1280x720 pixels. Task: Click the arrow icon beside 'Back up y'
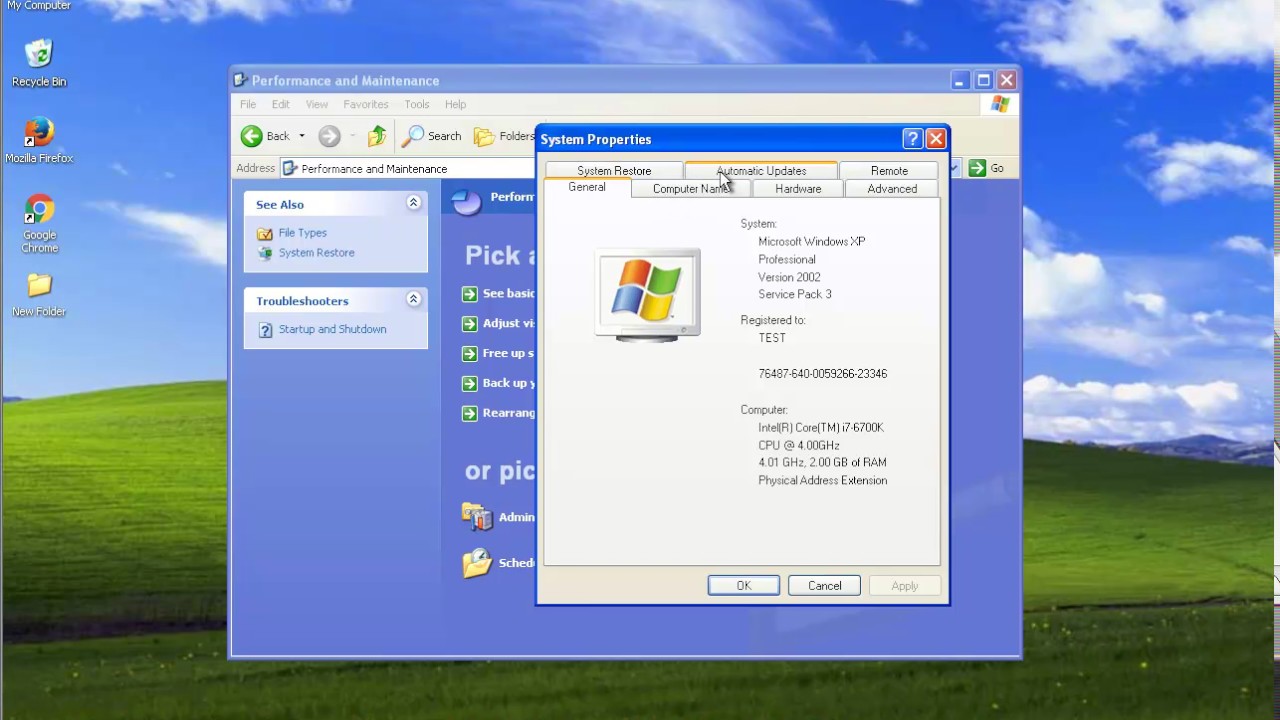point(470,384)
